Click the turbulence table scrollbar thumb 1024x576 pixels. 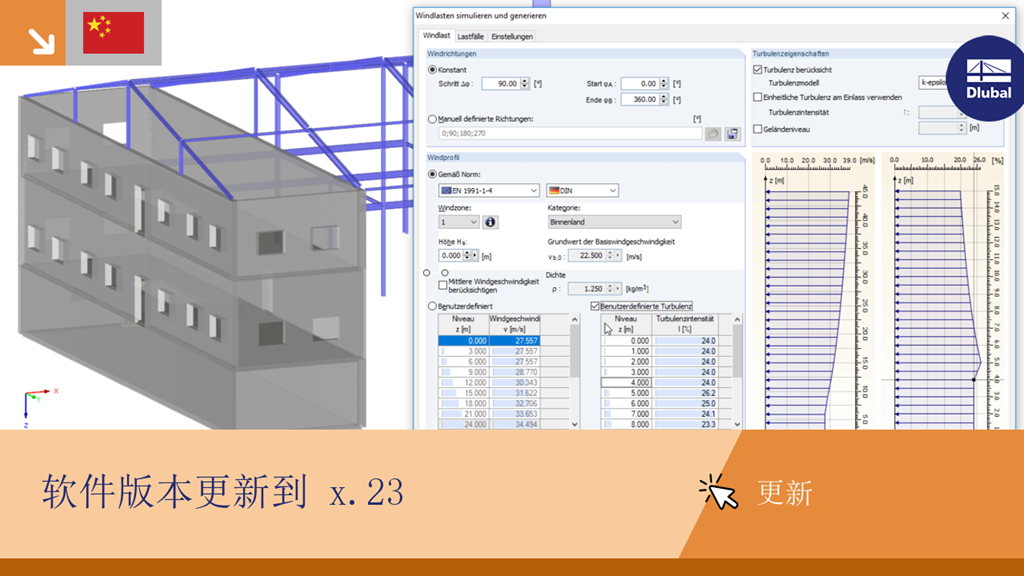pyautogui.click(x=737, y=351)
